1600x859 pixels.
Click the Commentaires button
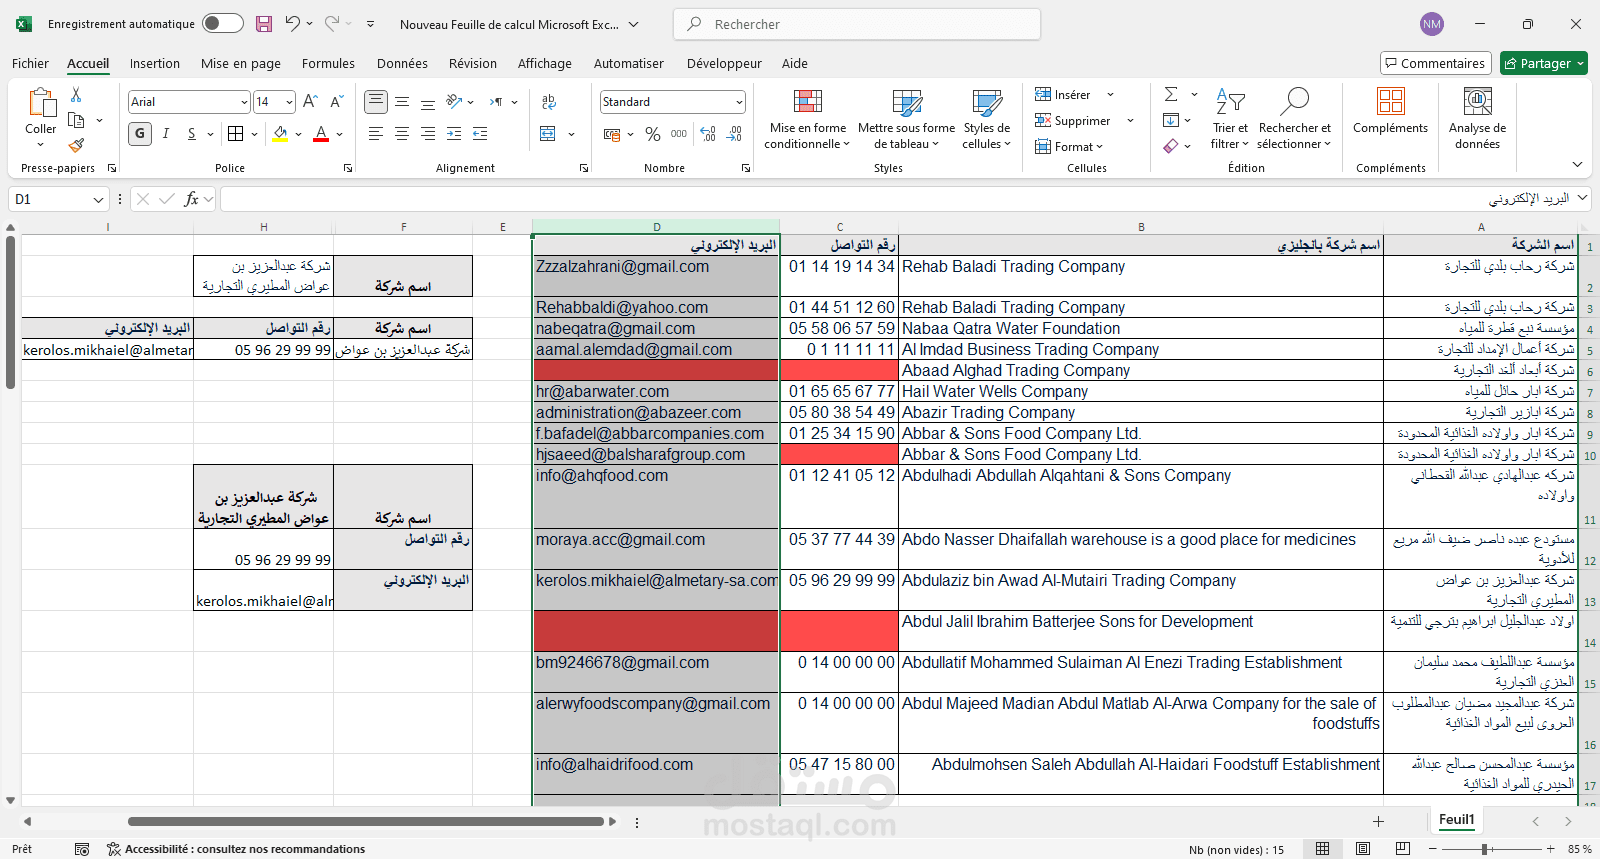tap(1436, 63)
